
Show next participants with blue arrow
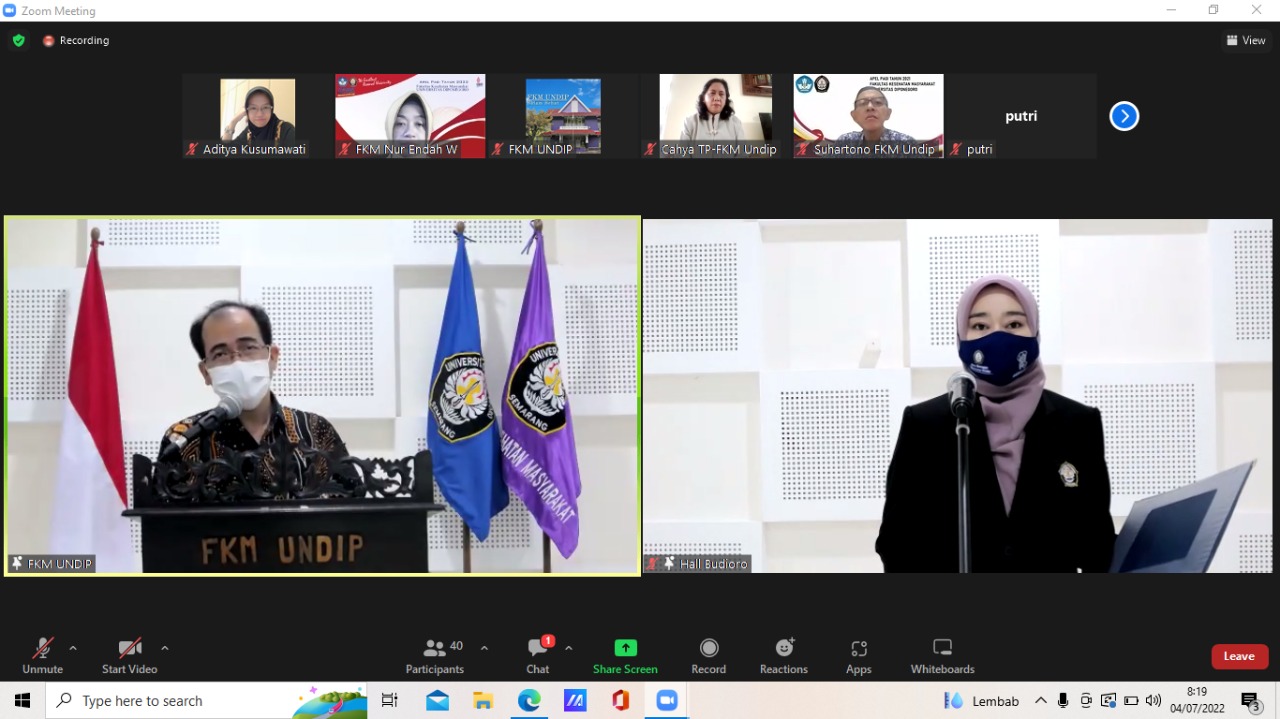pyautogui.click(x=1124, y=117)
